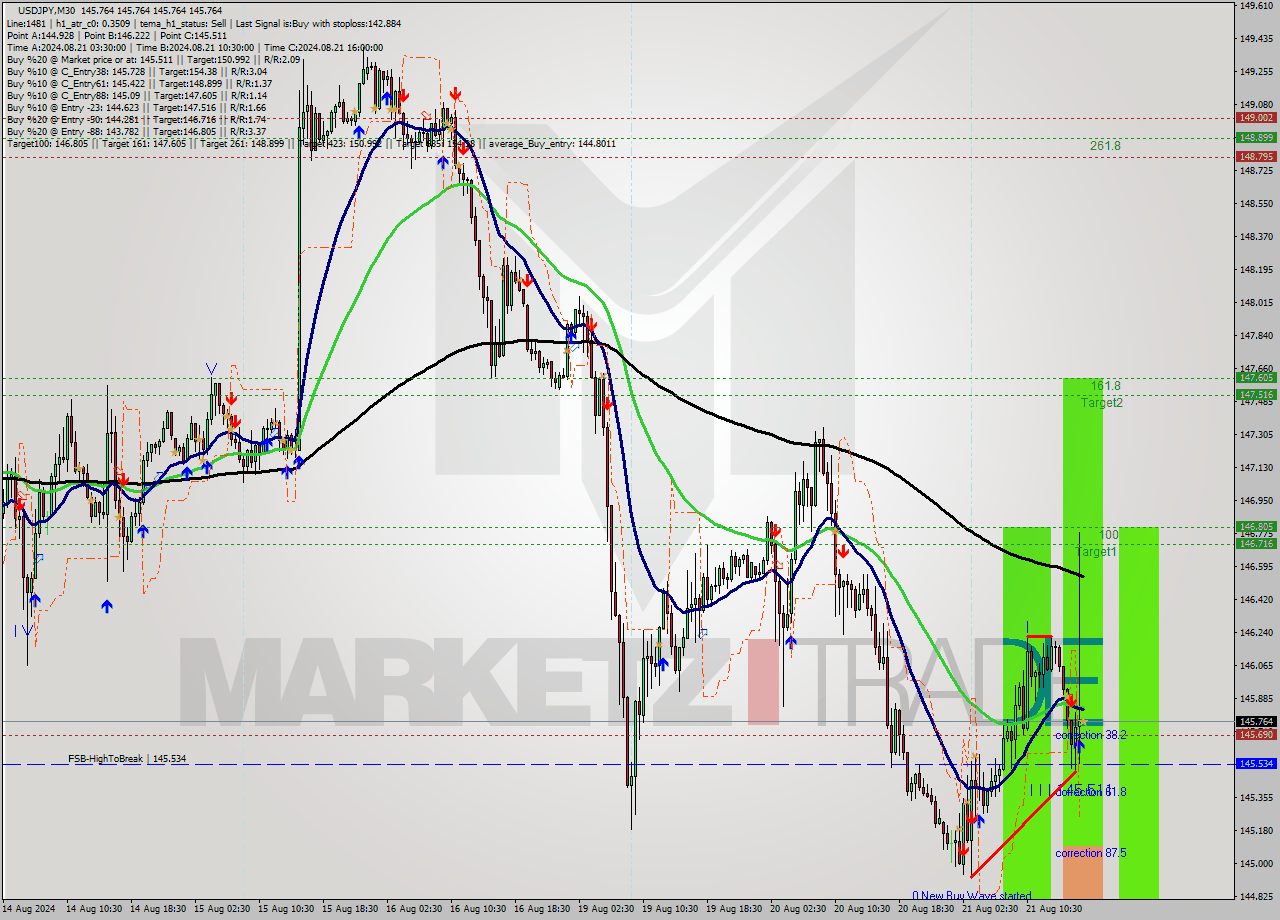The height and width of the screenshot is (920, 1280).
Task: Click the 'Target100: 146.805' summary line
Action: tap(311, 144)
